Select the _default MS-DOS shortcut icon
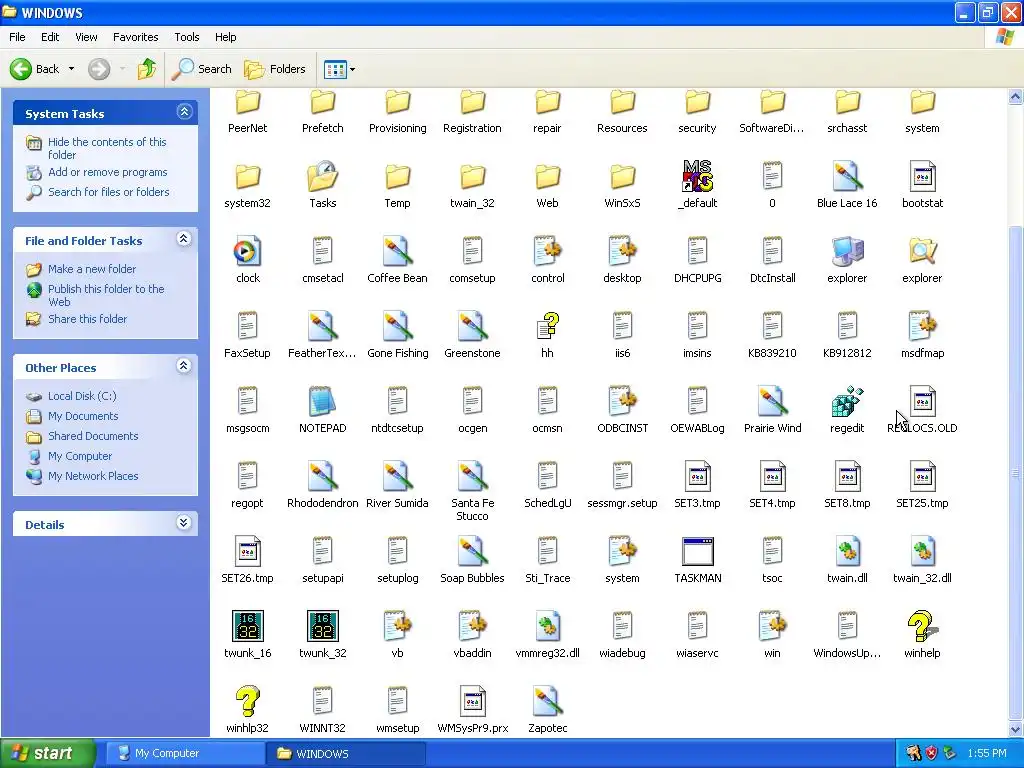Viewport: 1024px width, 768px height. click(x=697, y=176)
